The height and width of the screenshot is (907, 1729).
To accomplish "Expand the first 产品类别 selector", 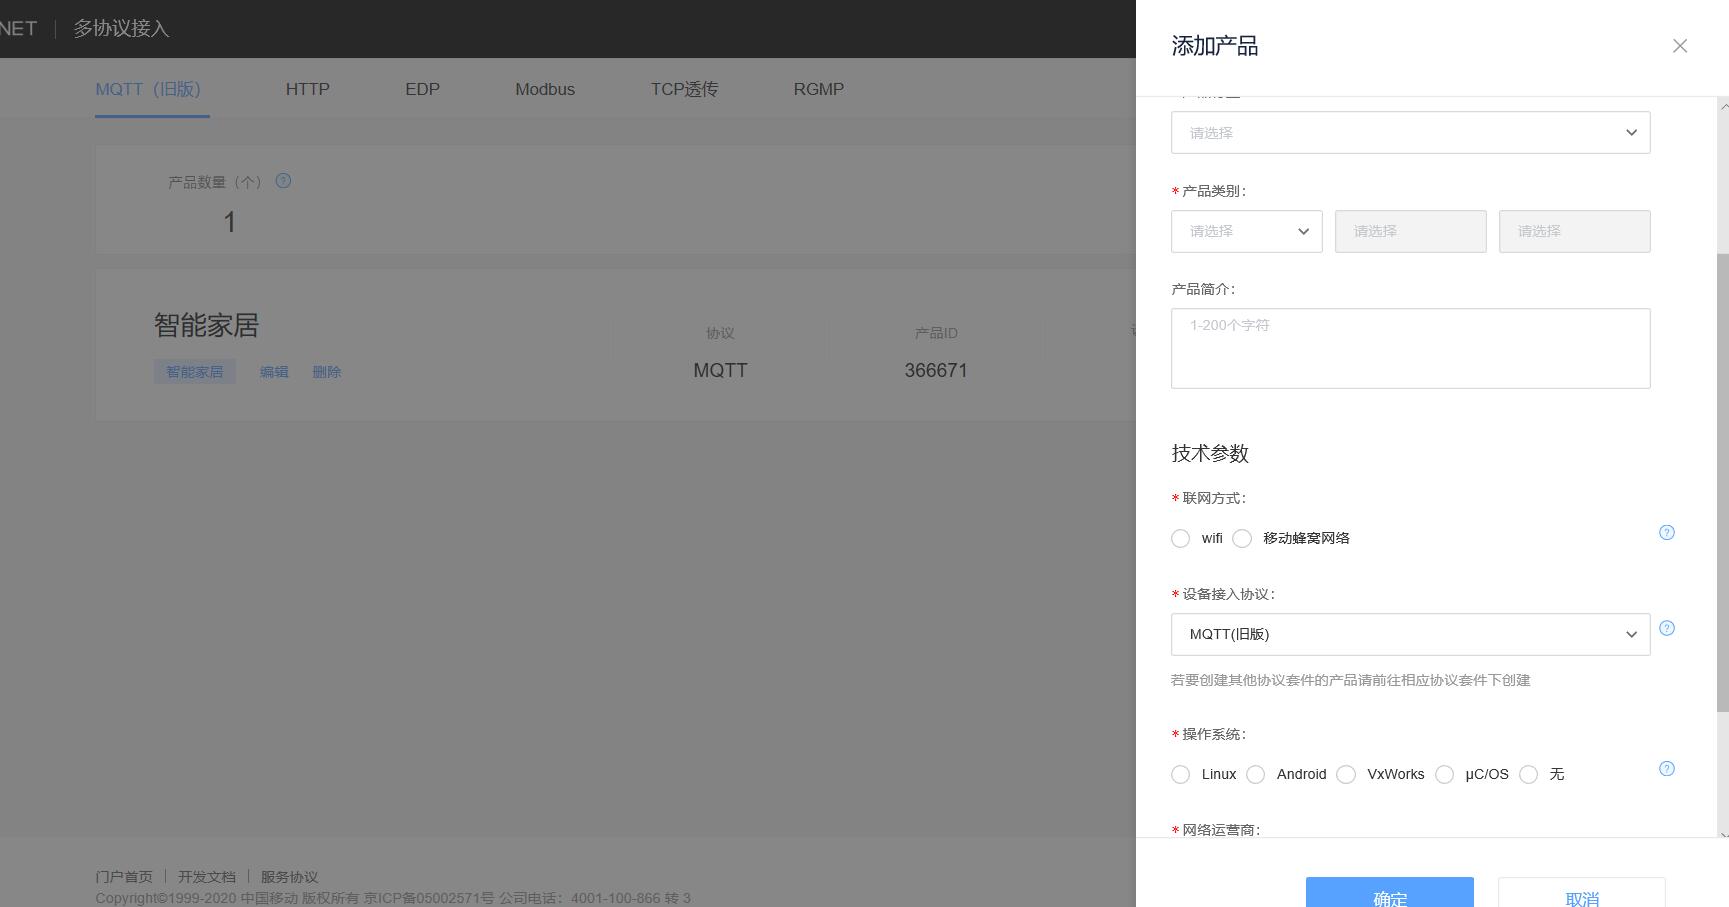I will [1246, 231].
